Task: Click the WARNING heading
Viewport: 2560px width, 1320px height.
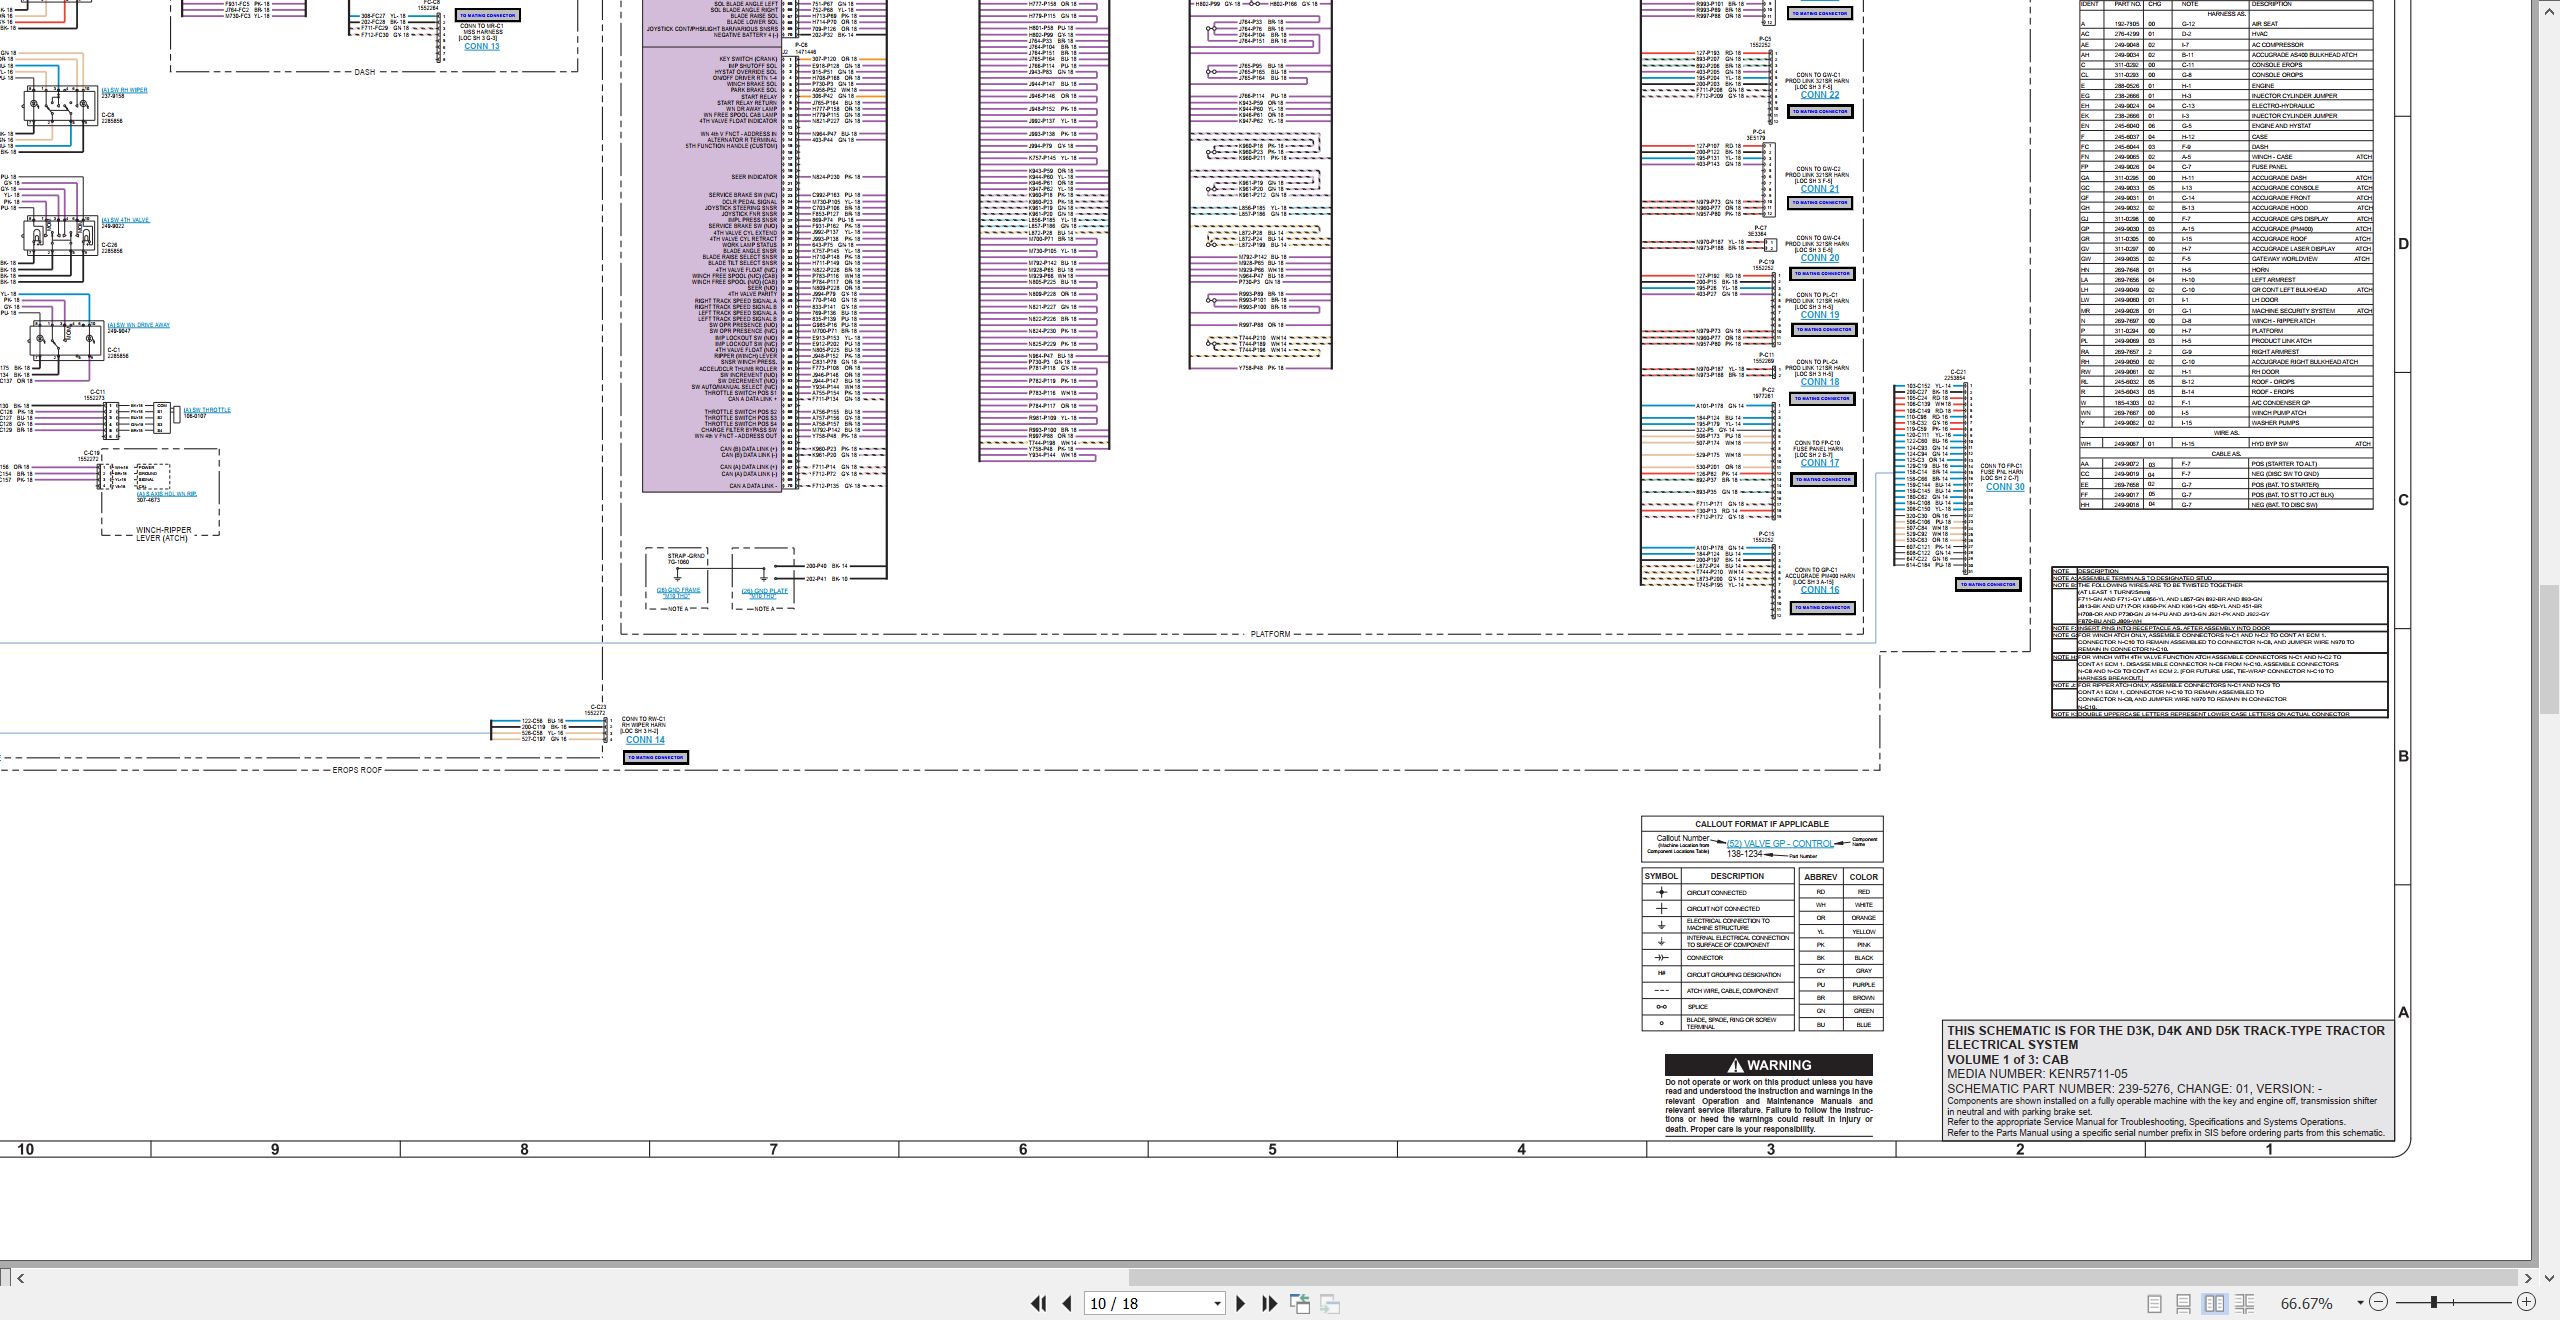Action: point(1768,1065)
